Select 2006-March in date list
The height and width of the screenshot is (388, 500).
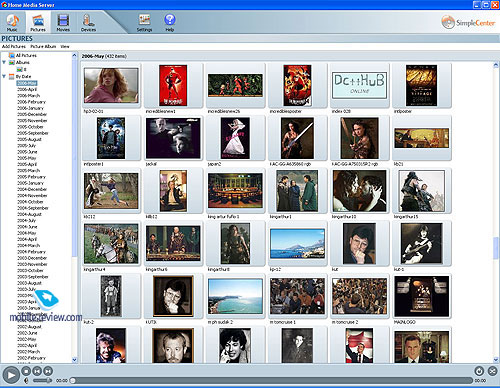pos(28,96)
